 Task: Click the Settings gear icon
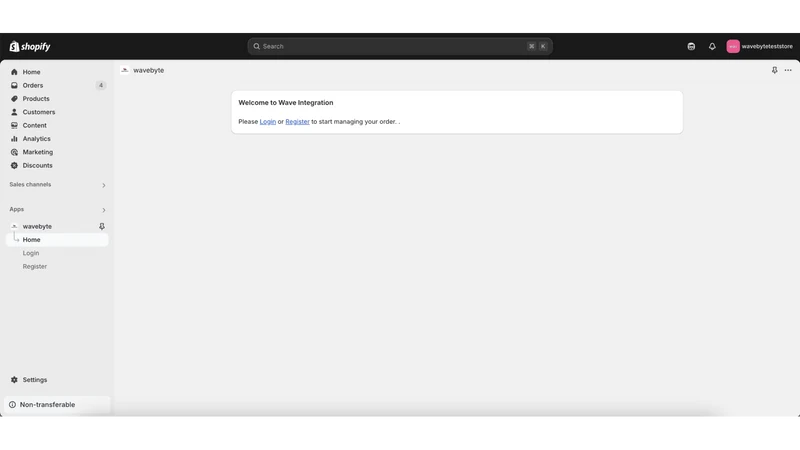point(14,380)
